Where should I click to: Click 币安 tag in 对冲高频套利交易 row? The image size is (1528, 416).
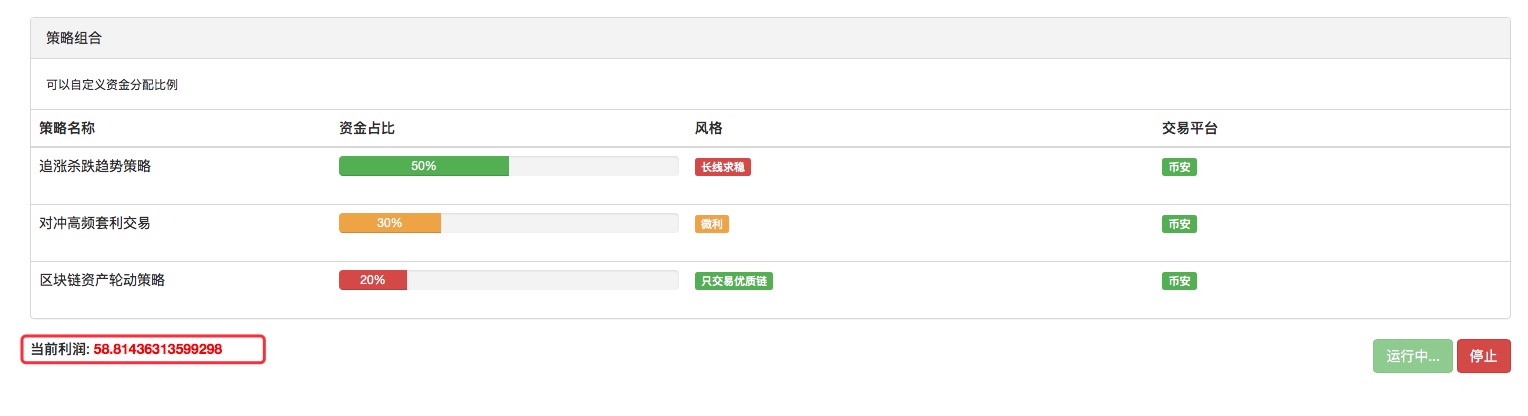coord(1179,224)
